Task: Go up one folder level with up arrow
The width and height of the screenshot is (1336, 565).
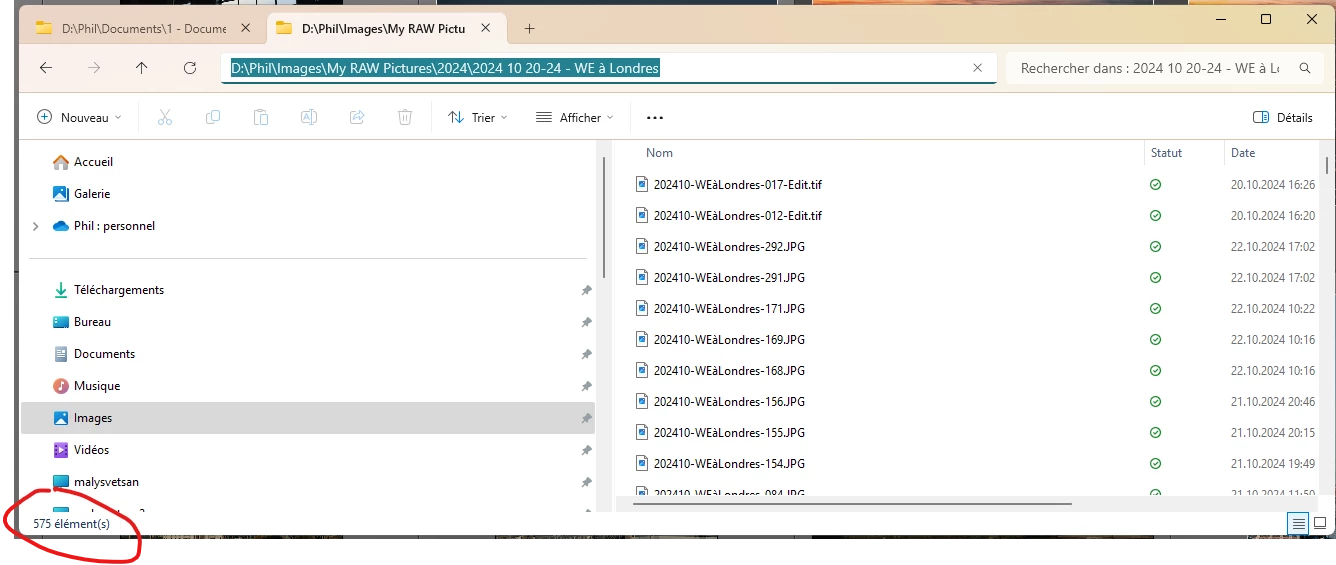Action: point(141,68)
